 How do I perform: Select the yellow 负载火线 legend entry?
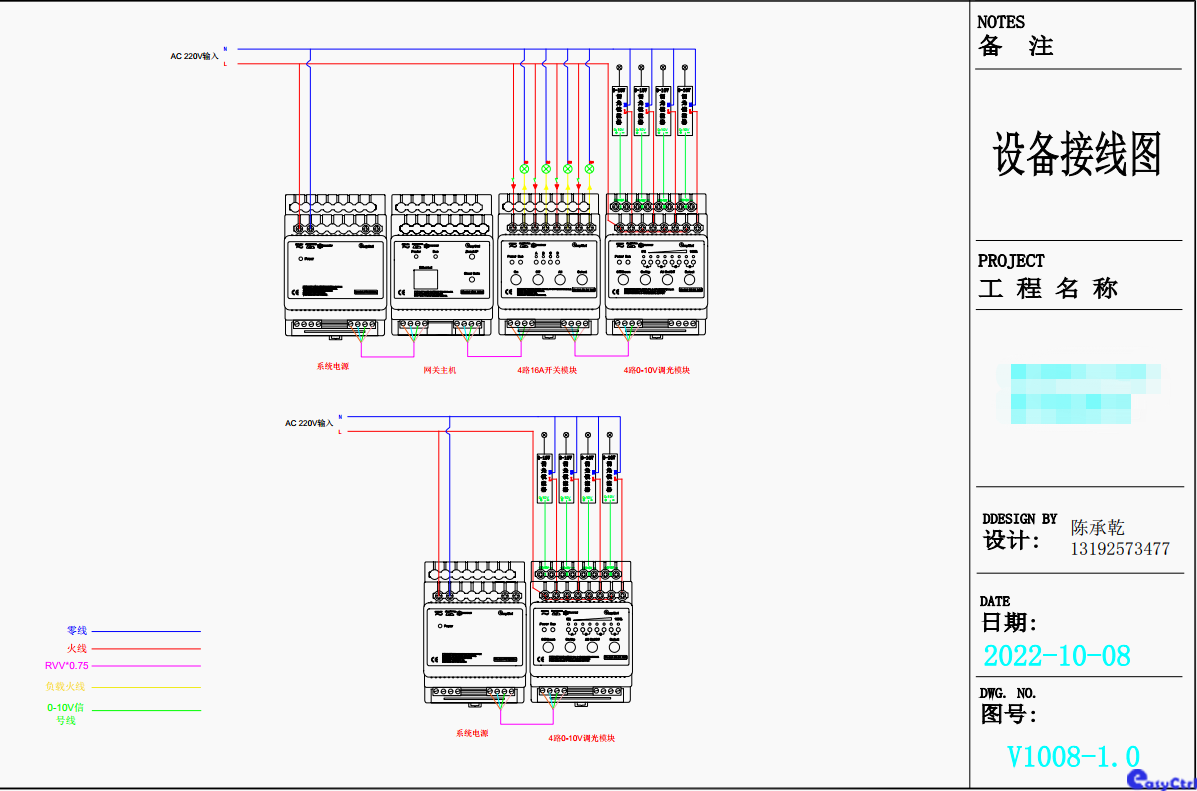[66, 687]
